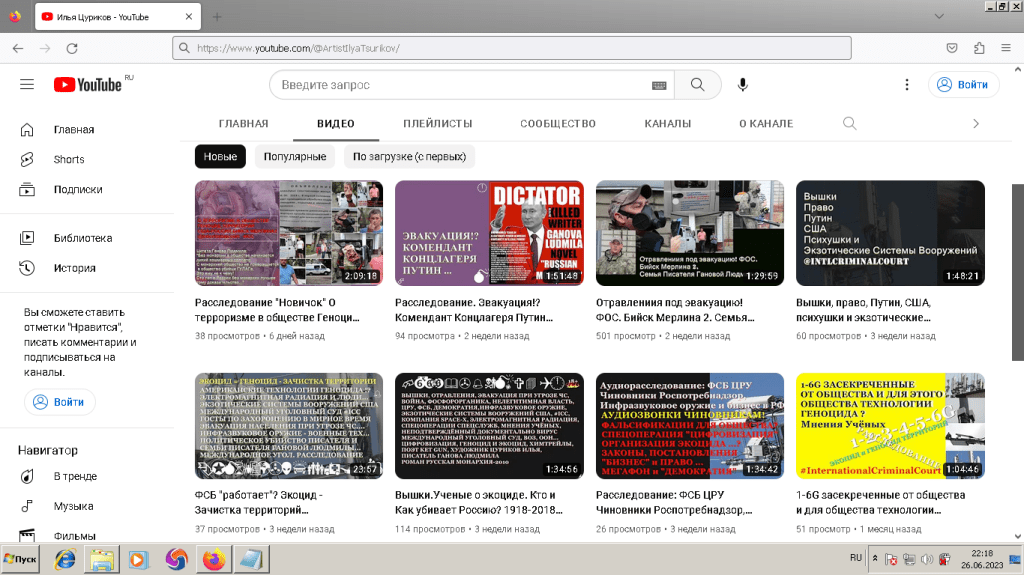Select the 'По загрузке (с первых)' chip
1024x575 pixels.
[409, 157]
